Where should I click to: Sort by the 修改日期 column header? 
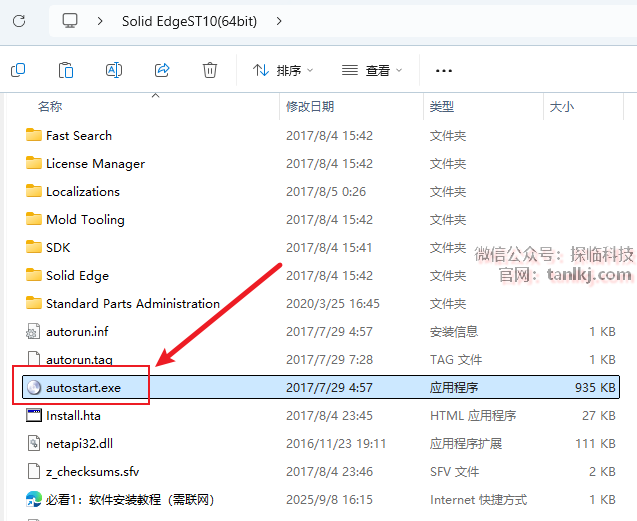point(309,106)
